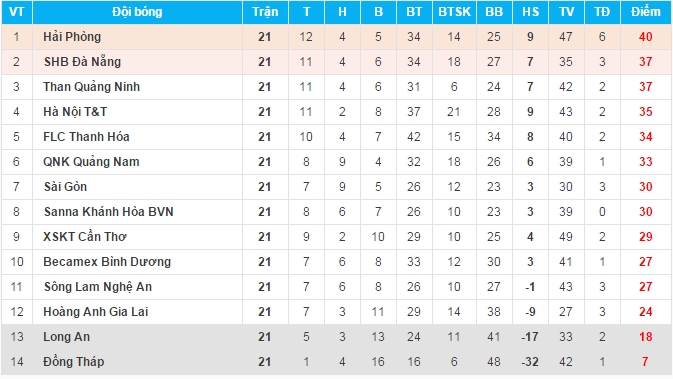Click the QNK Quảng Nam row name

click(x=91, y=162)
